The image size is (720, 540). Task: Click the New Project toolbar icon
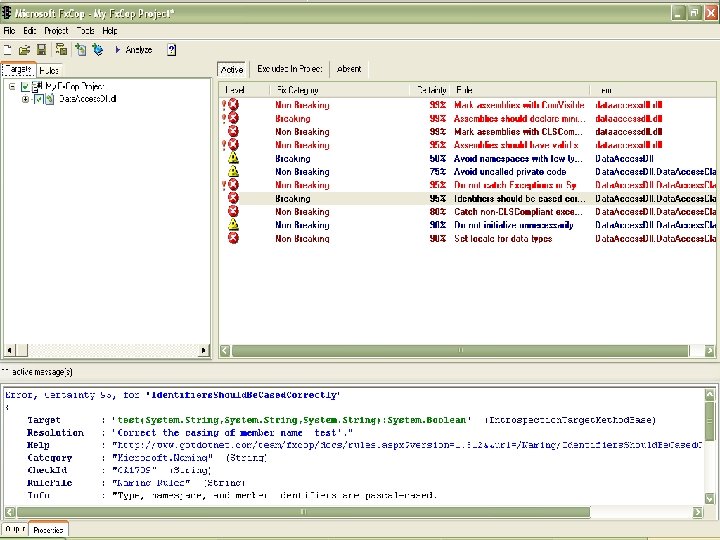8,49
